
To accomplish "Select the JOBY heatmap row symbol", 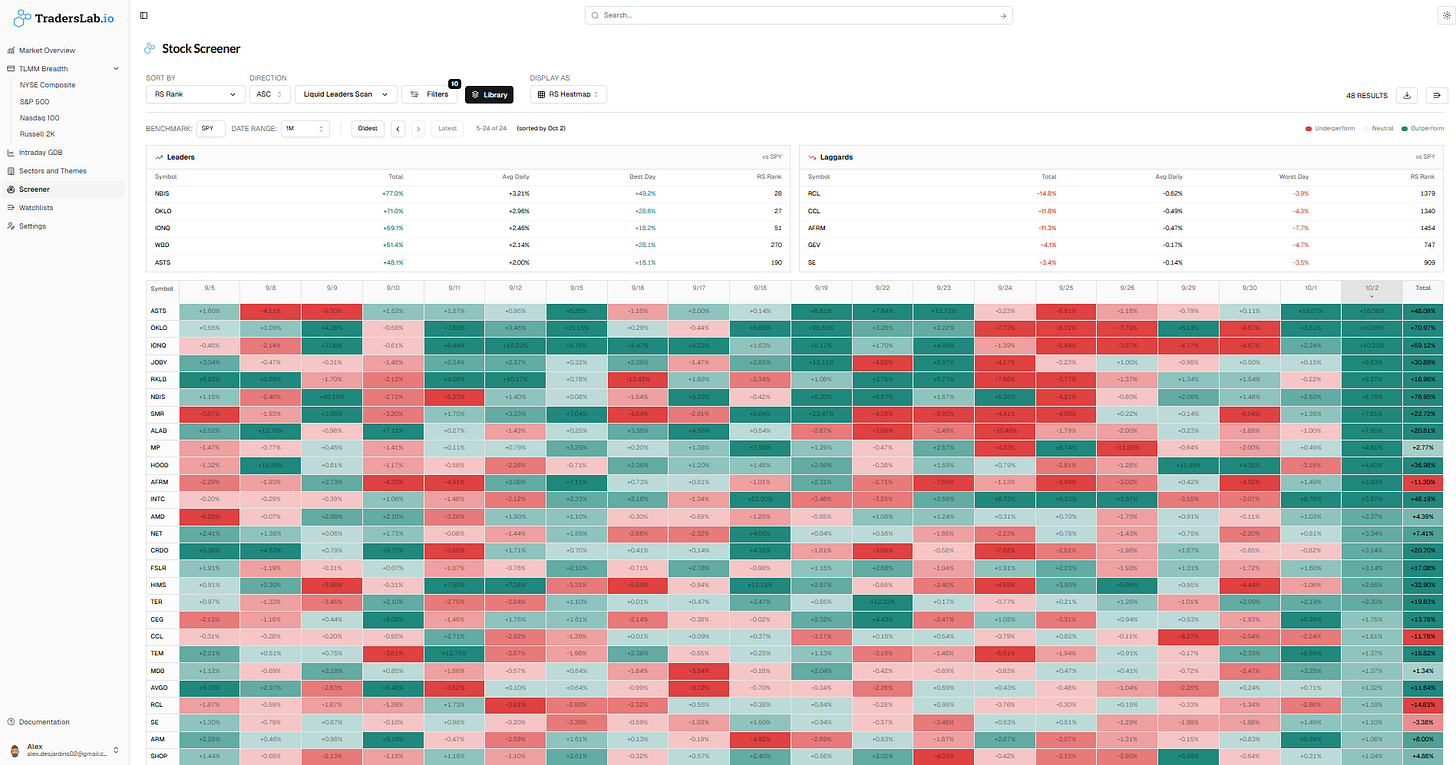I will [x=158, y=361].
